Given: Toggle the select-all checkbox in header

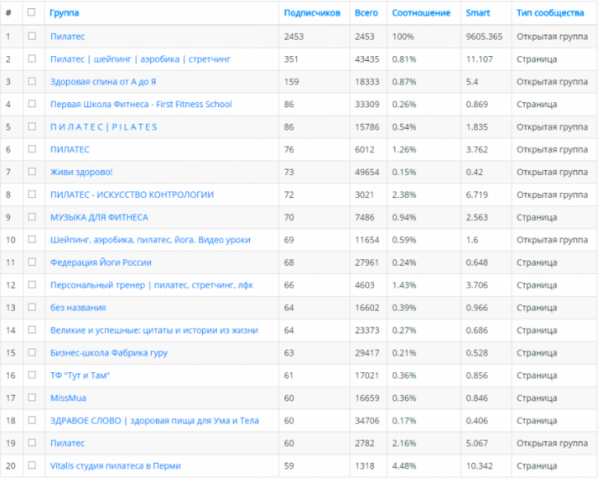Looking at the screenshot, I should (32, 12).
